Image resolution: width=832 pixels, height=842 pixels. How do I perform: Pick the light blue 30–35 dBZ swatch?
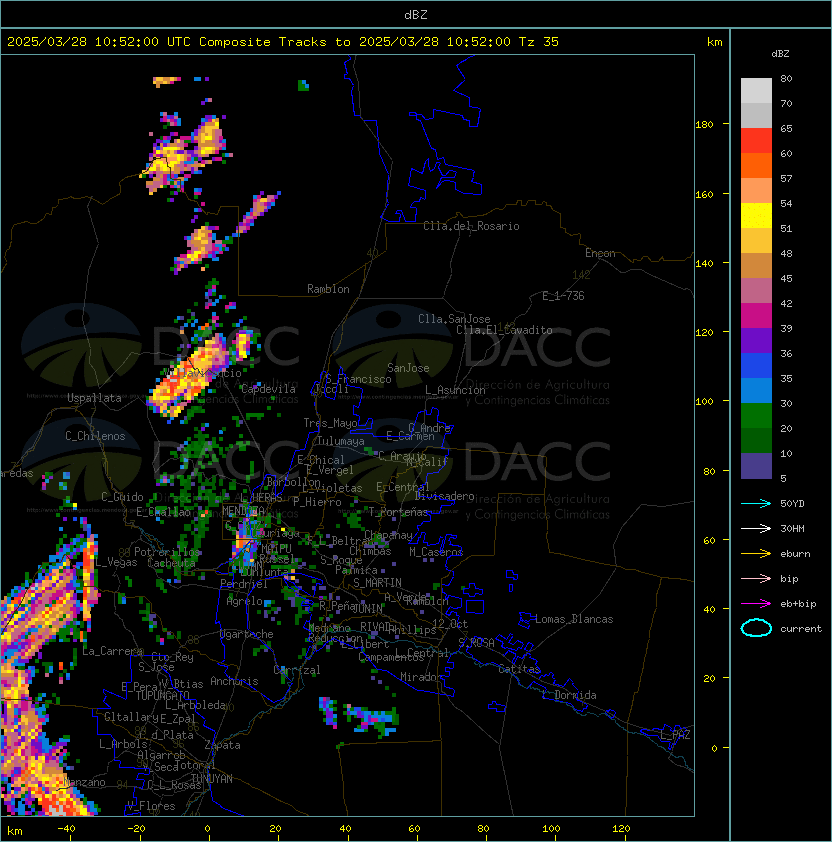coord(756,391)
